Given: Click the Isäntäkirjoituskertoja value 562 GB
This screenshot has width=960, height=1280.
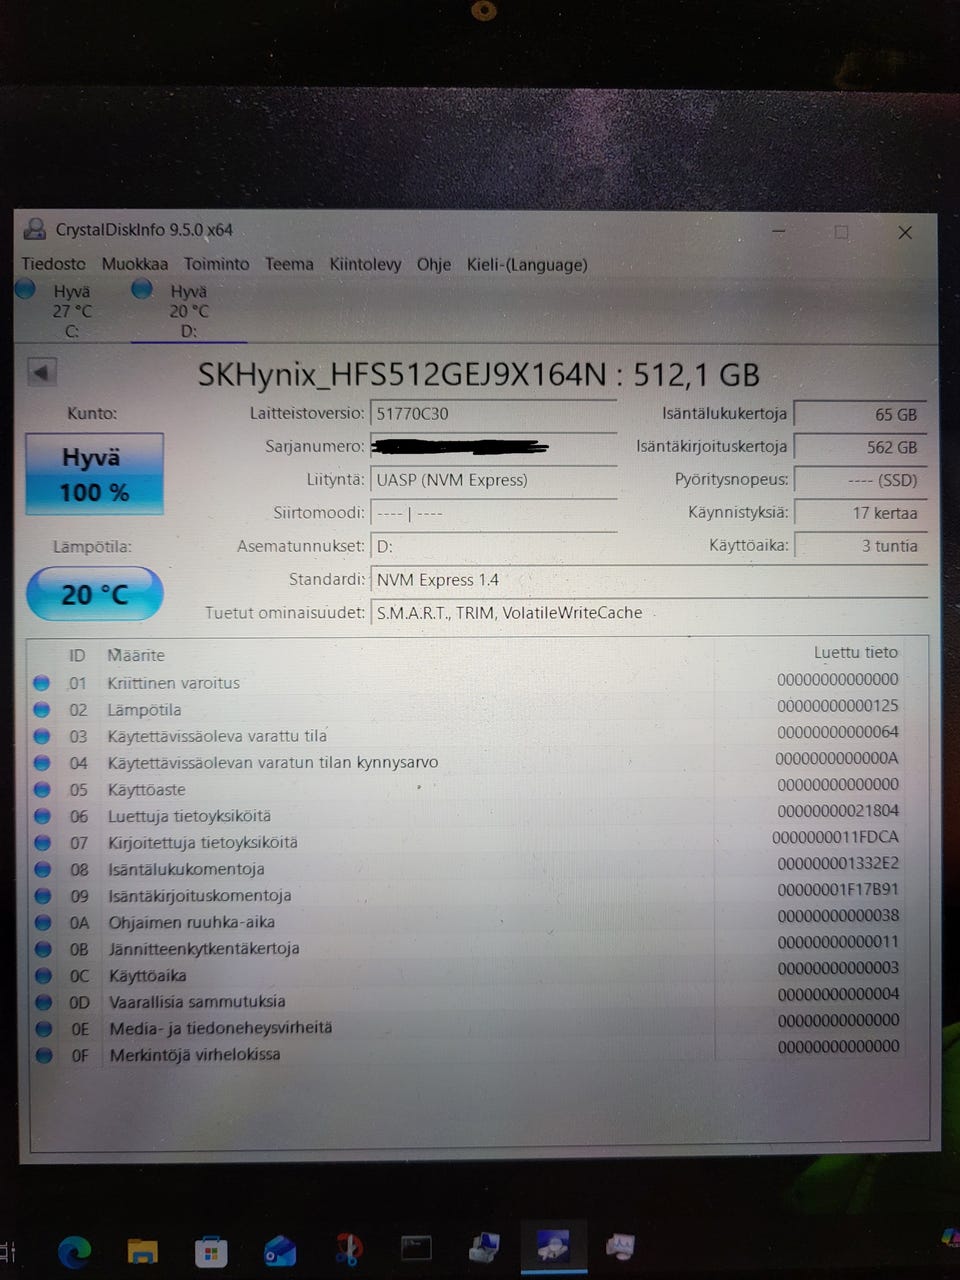Looking at the screenshot, I should click(x=860, y=447).
